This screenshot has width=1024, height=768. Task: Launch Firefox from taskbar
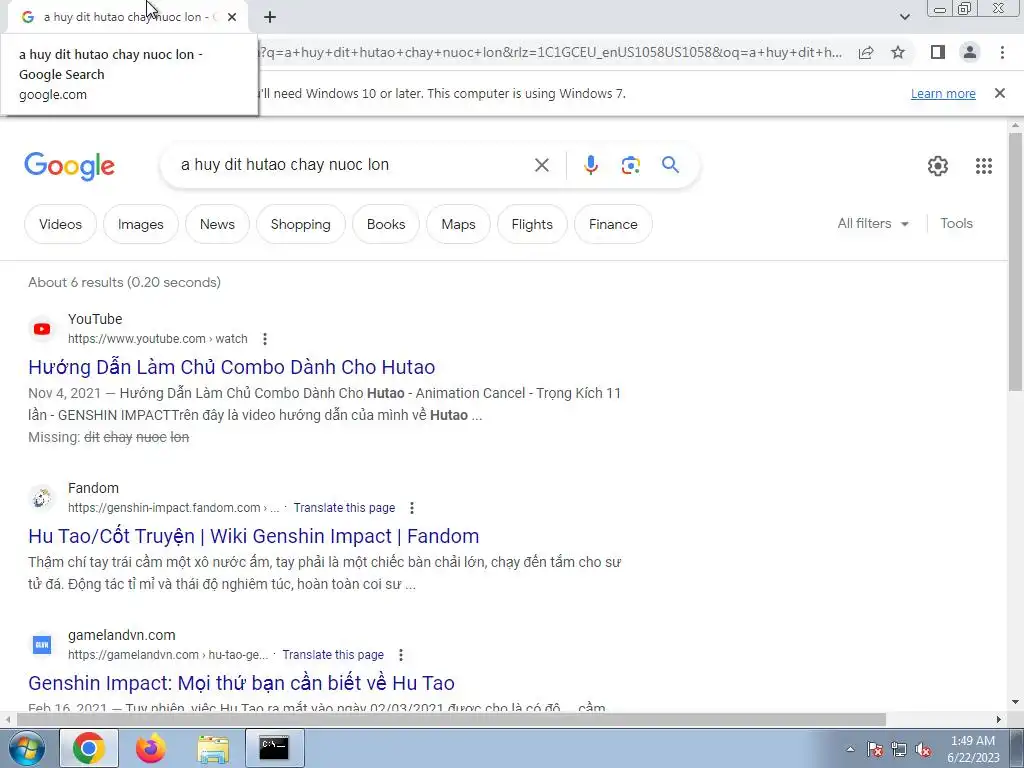151,748
